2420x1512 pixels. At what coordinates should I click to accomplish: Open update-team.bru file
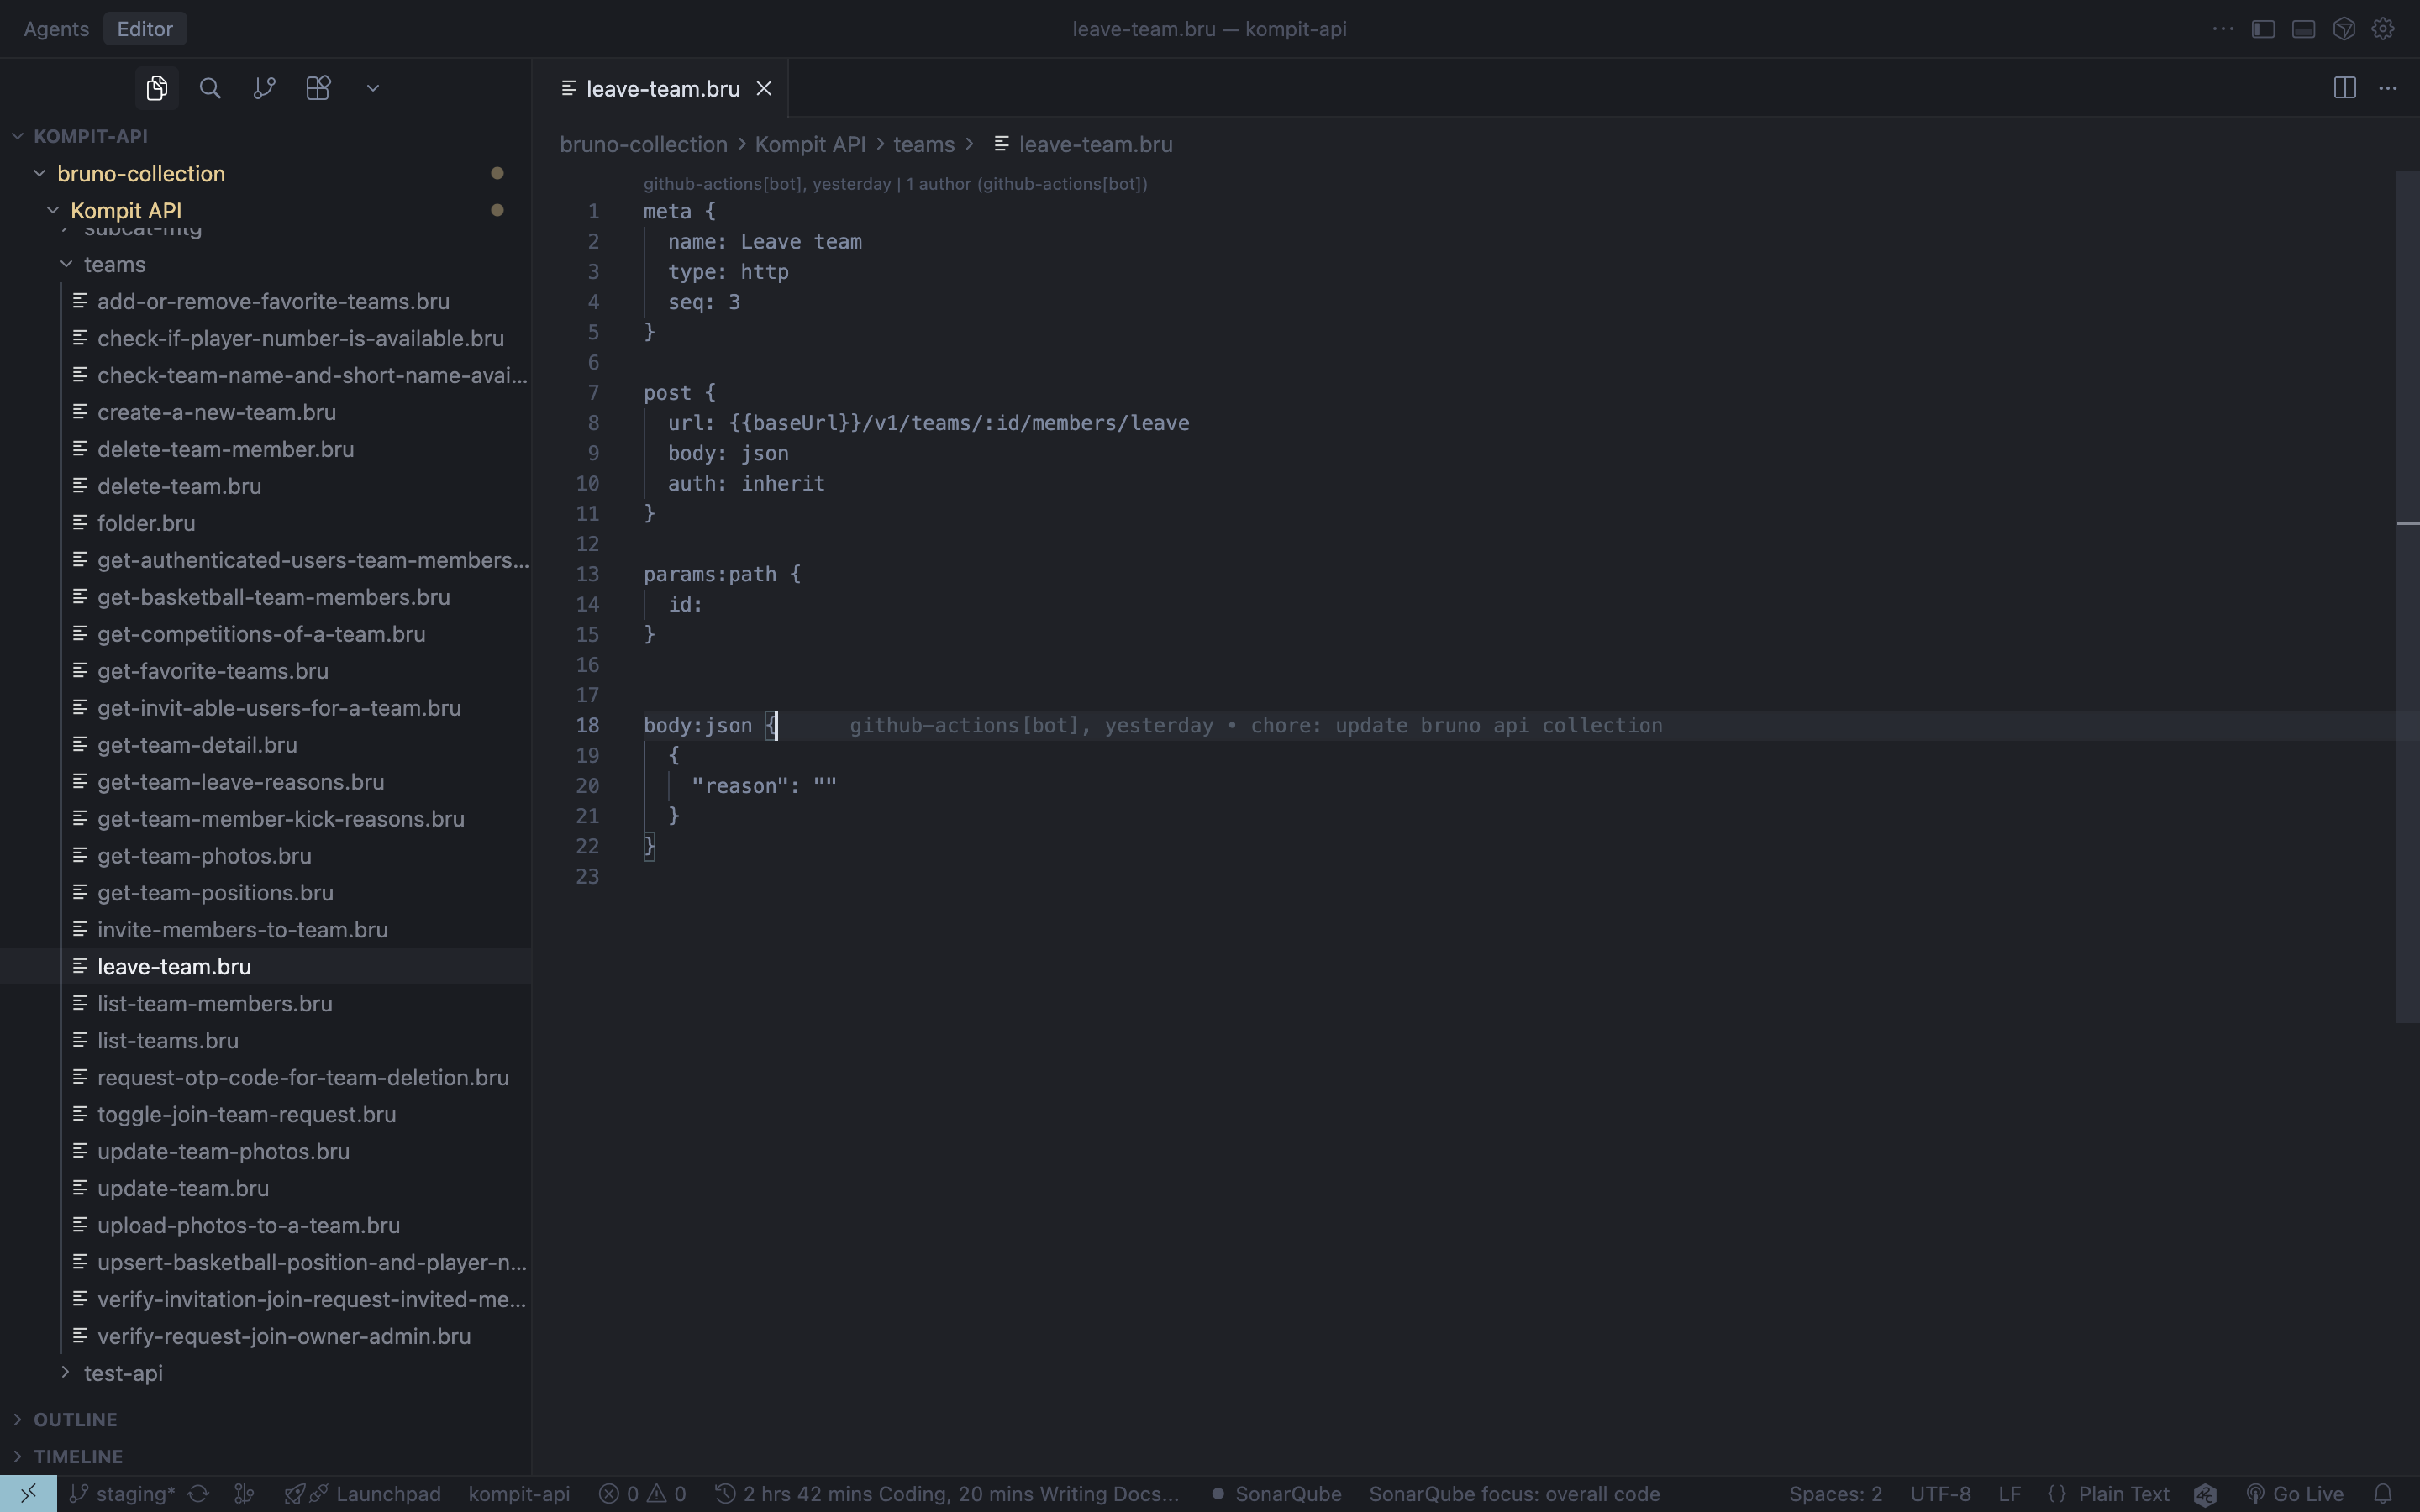click(265, 1189)
